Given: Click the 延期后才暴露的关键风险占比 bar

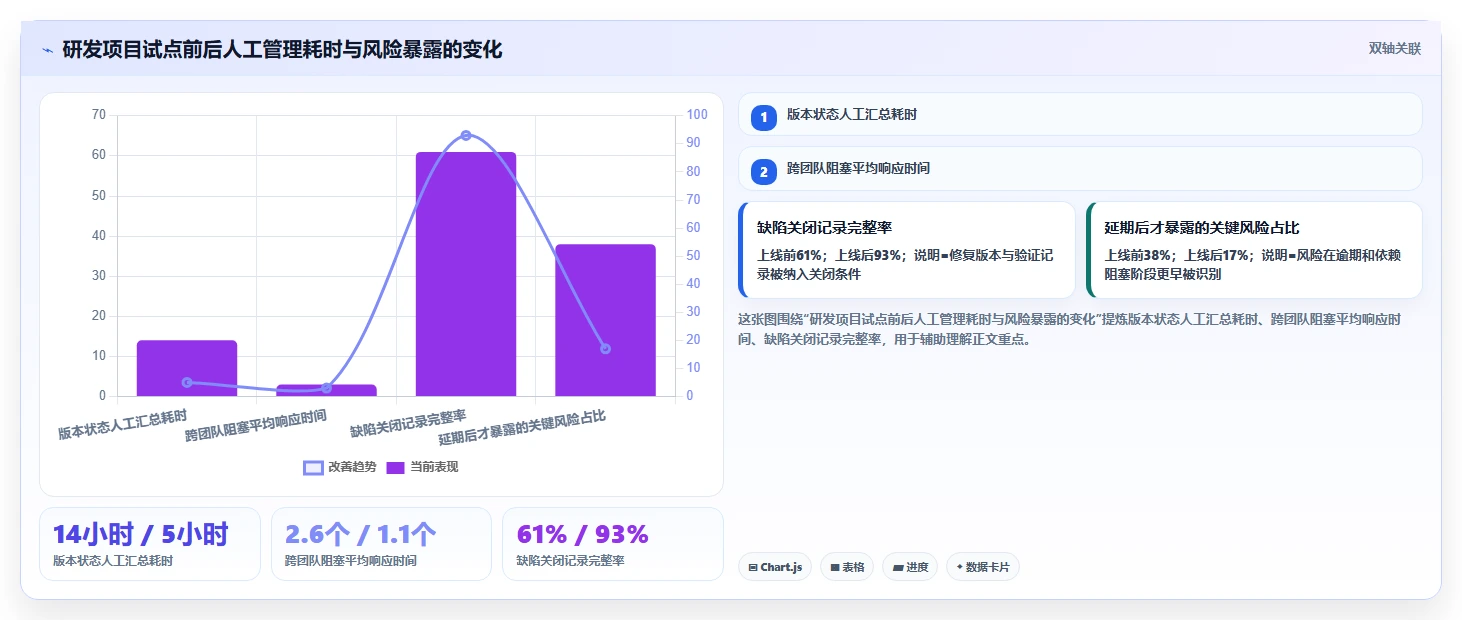Looking at the screenshot, I should pyautogui.click(x=605, y=320).
